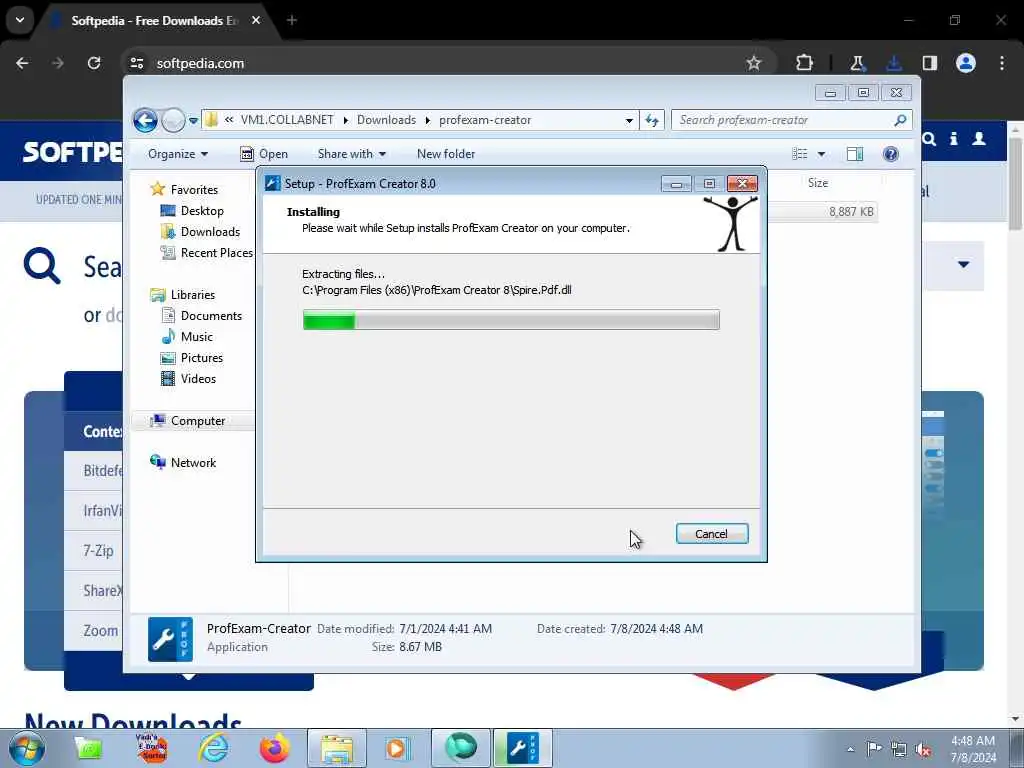Open the Share with menu

tap(351, 154)
